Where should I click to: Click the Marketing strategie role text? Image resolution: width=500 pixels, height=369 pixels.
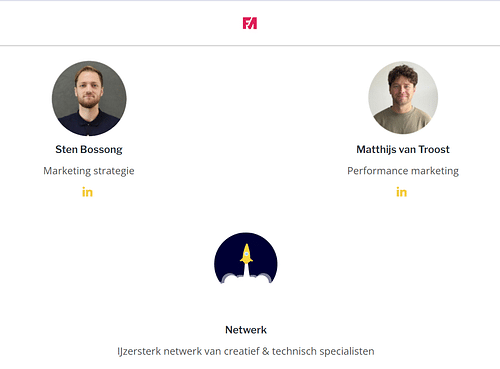[x=89, y=171]
